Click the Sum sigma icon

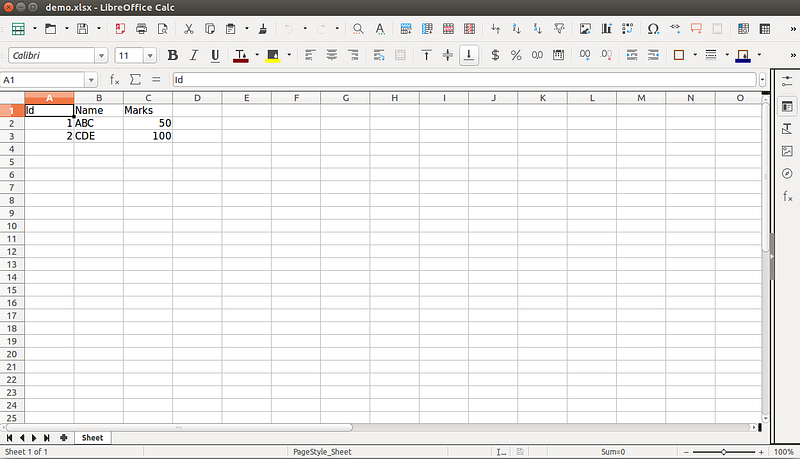tap(135, 80)
